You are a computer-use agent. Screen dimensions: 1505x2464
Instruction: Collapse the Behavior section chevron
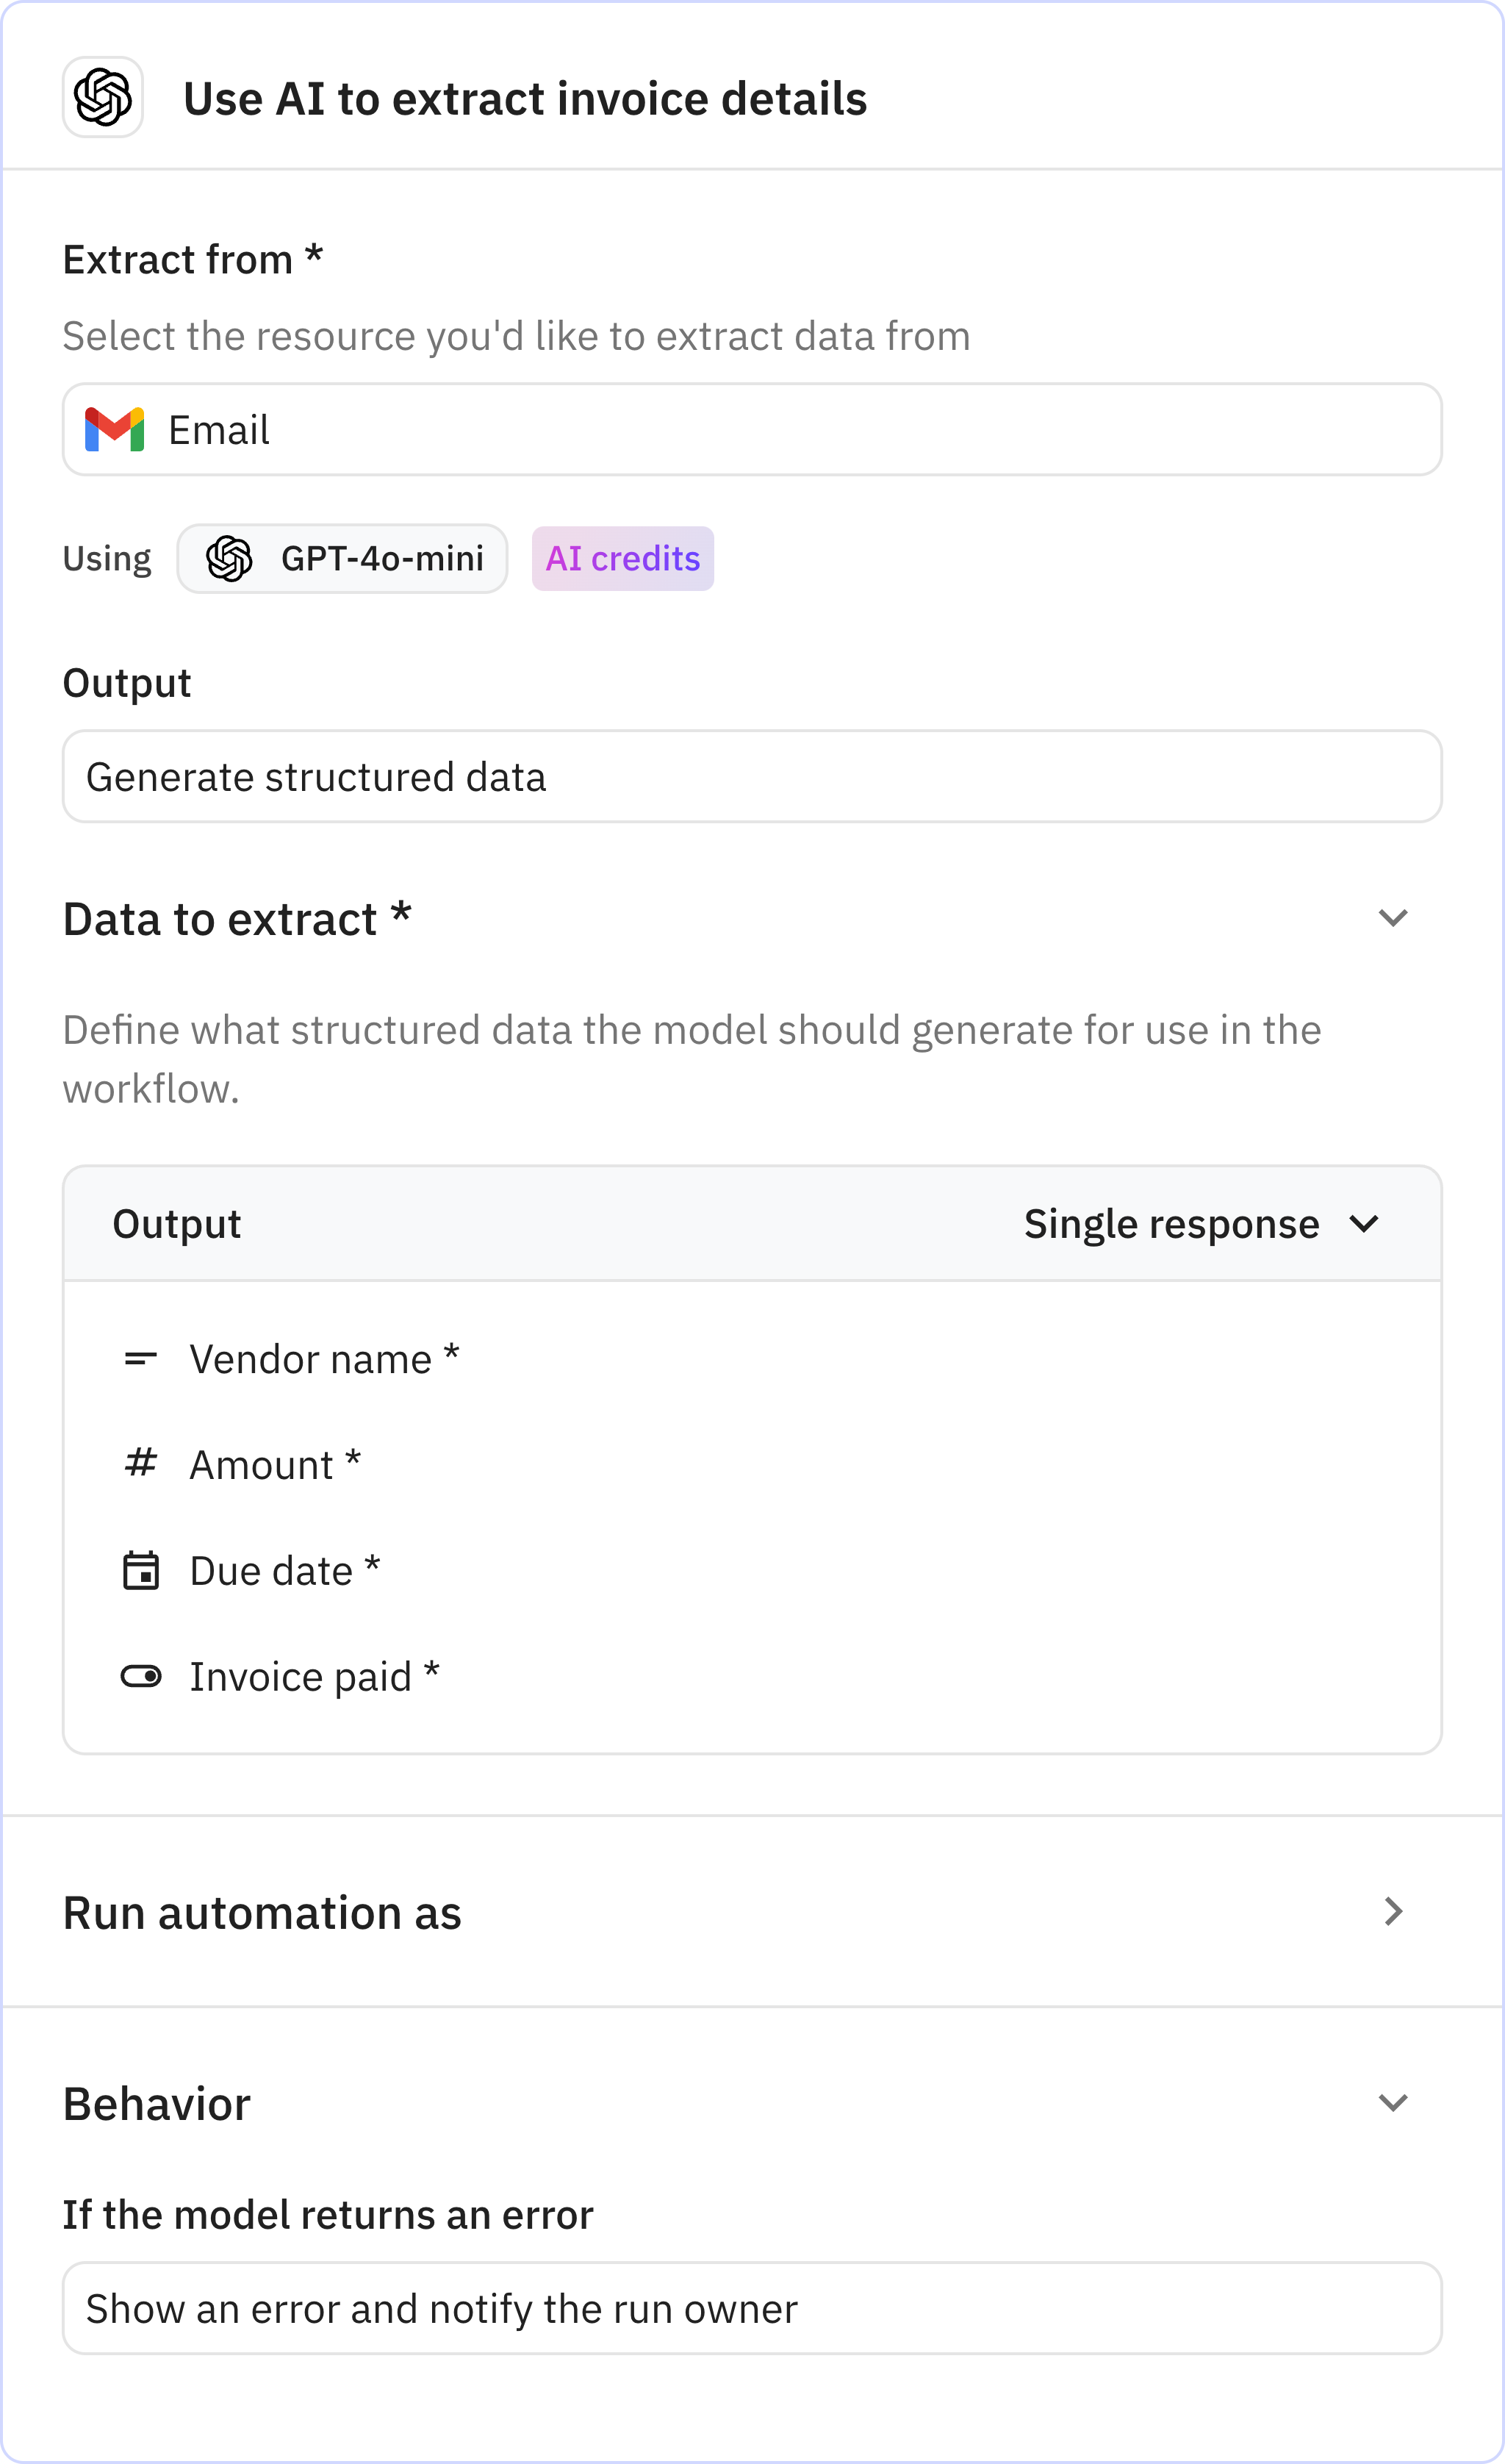pos(1393,2103)
